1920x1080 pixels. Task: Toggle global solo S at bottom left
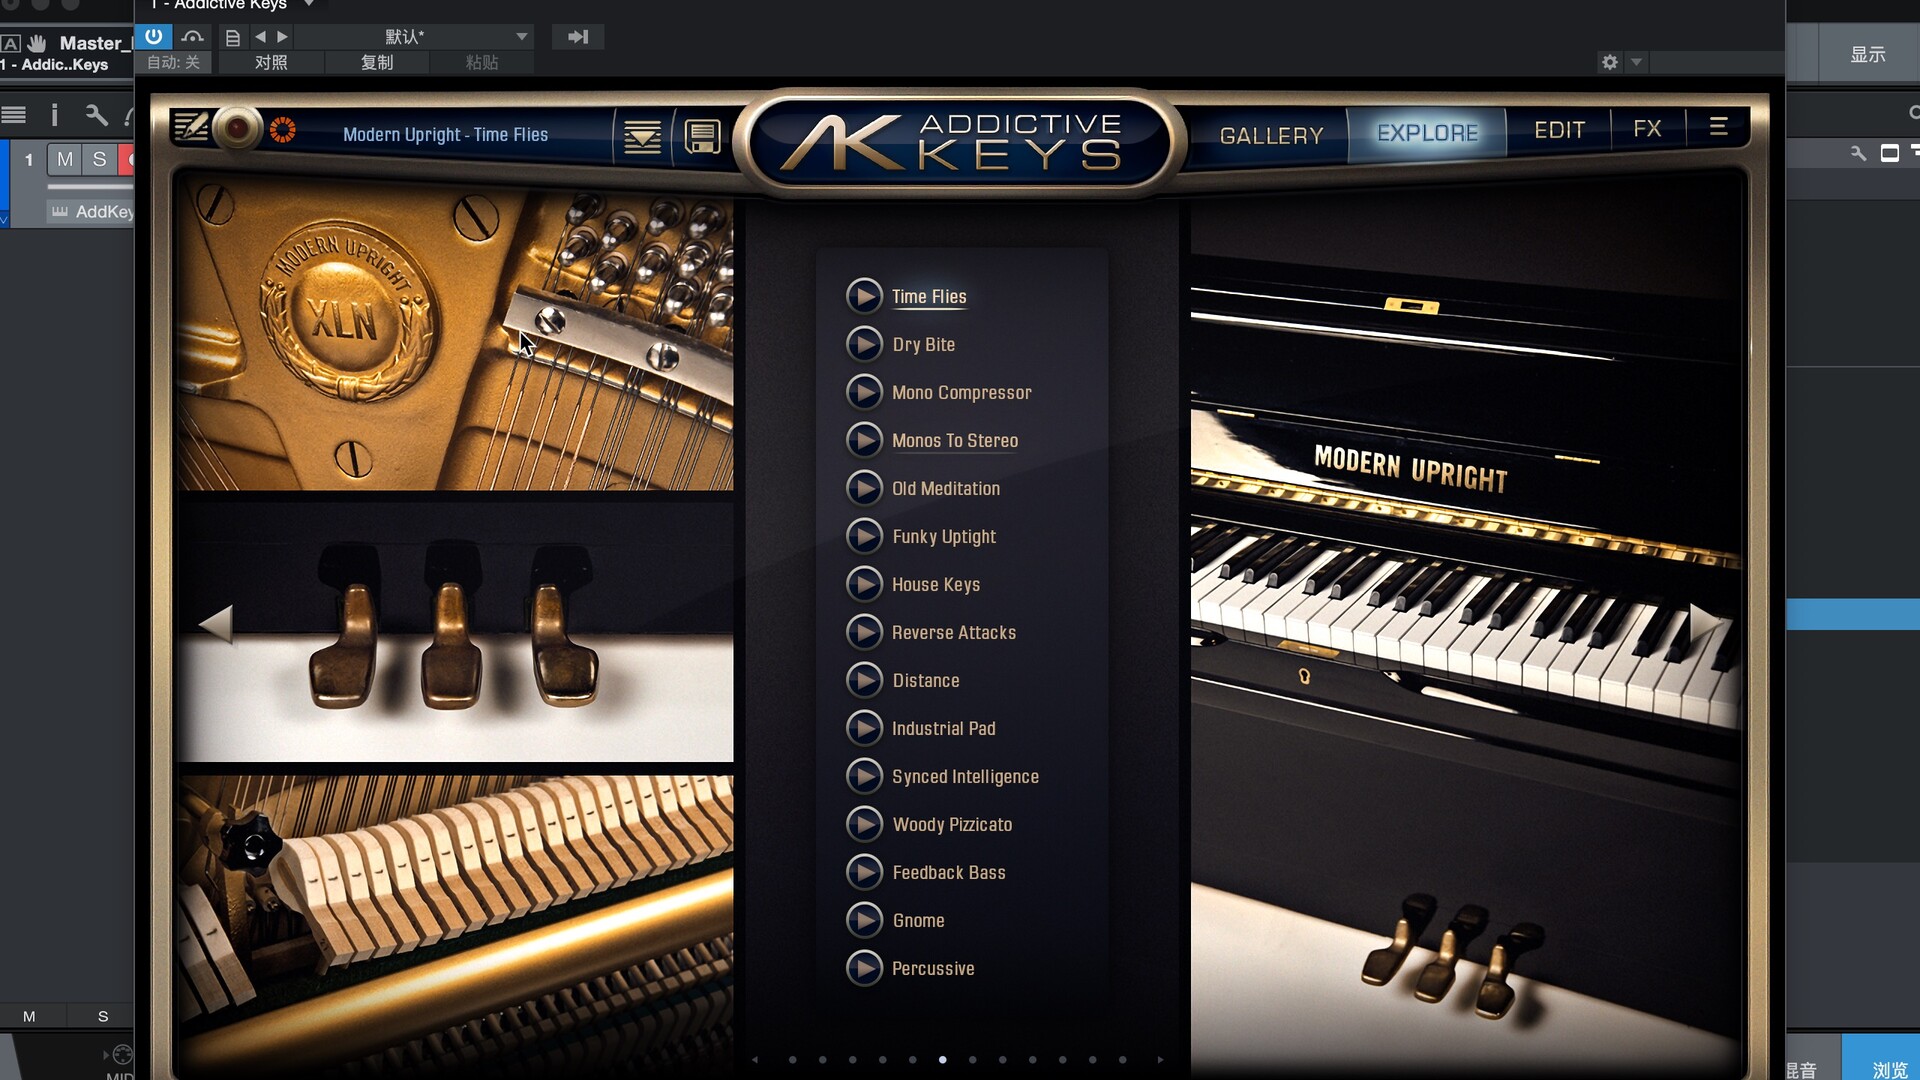(103, 1016)
